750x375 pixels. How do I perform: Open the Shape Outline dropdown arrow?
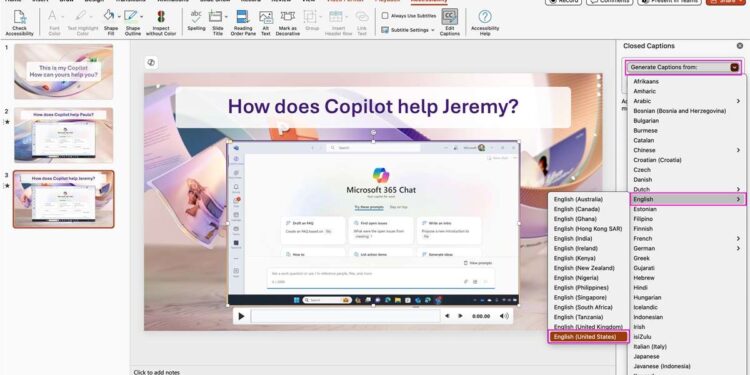(x=142, y=17)
